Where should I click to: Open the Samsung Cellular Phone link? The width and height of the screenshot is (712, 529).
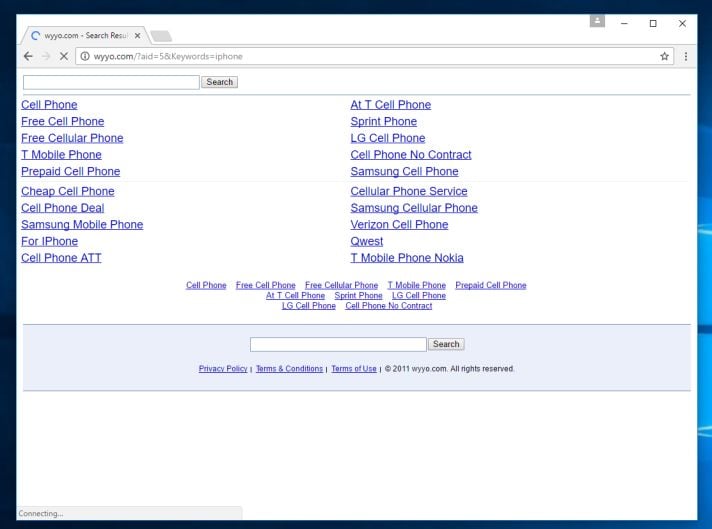414,208
